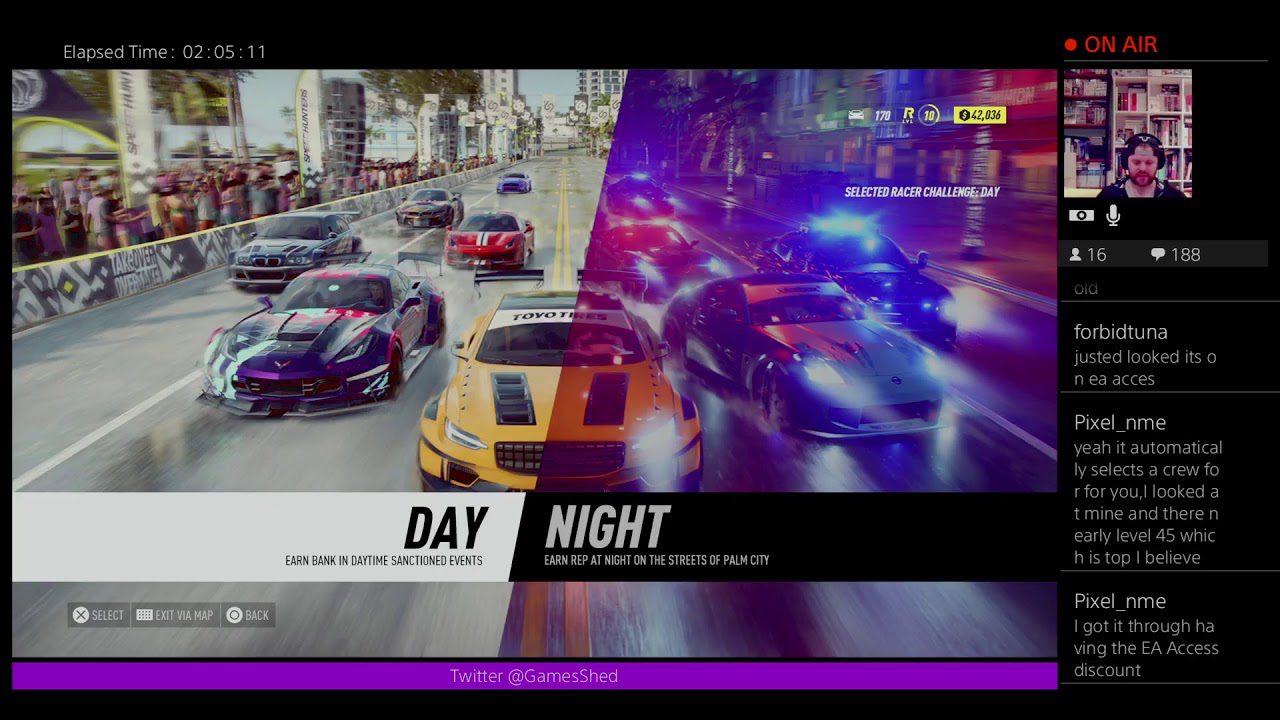Click the viewer count person icon
Viewport: 1280px width, 720px height.
(1075, 254)
